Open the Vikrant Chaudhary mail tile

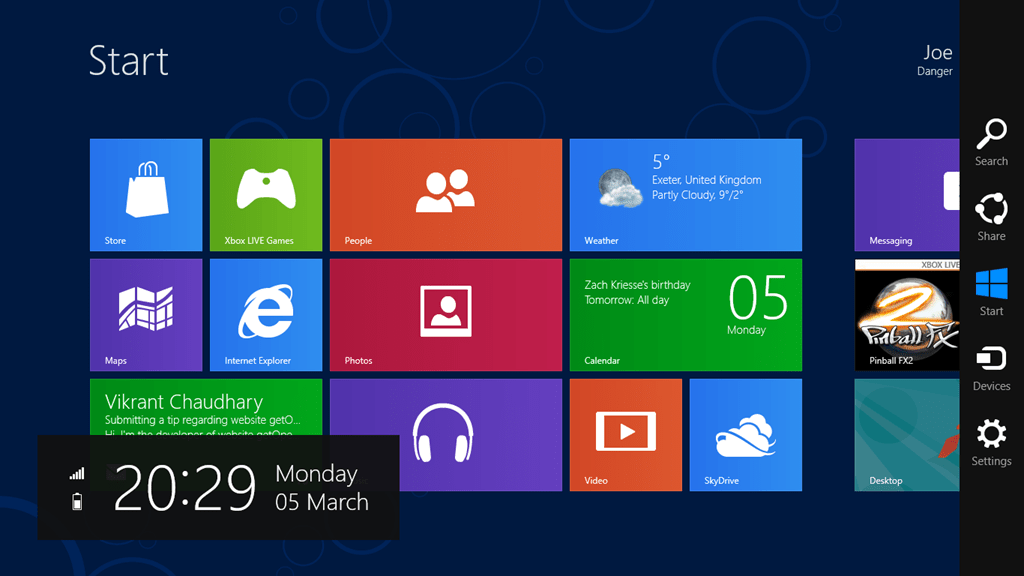(x=206, y=406)
